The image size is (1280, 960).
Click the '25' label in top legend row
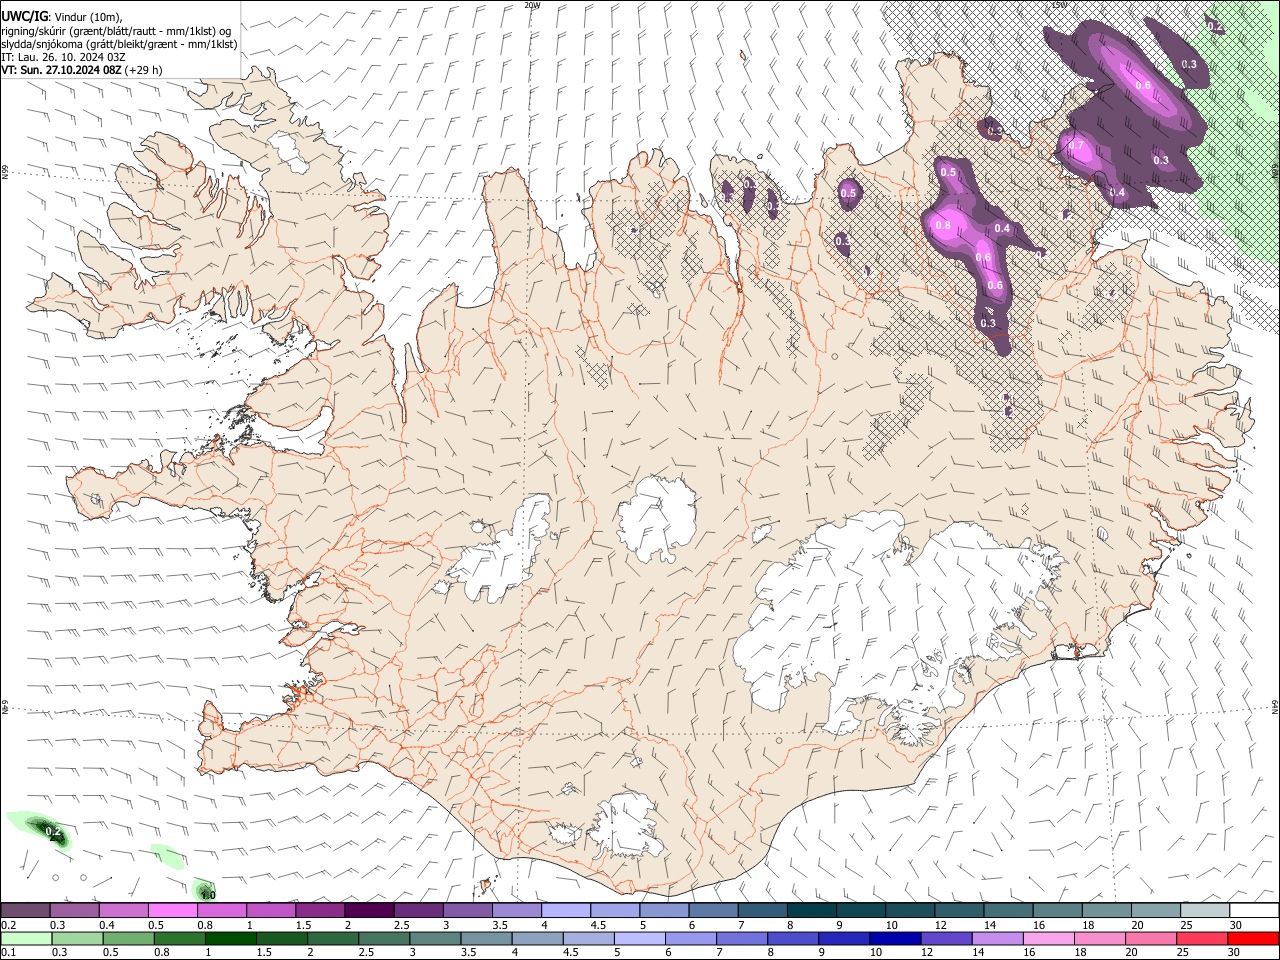pyautogui.click(x=1187, y=925)
